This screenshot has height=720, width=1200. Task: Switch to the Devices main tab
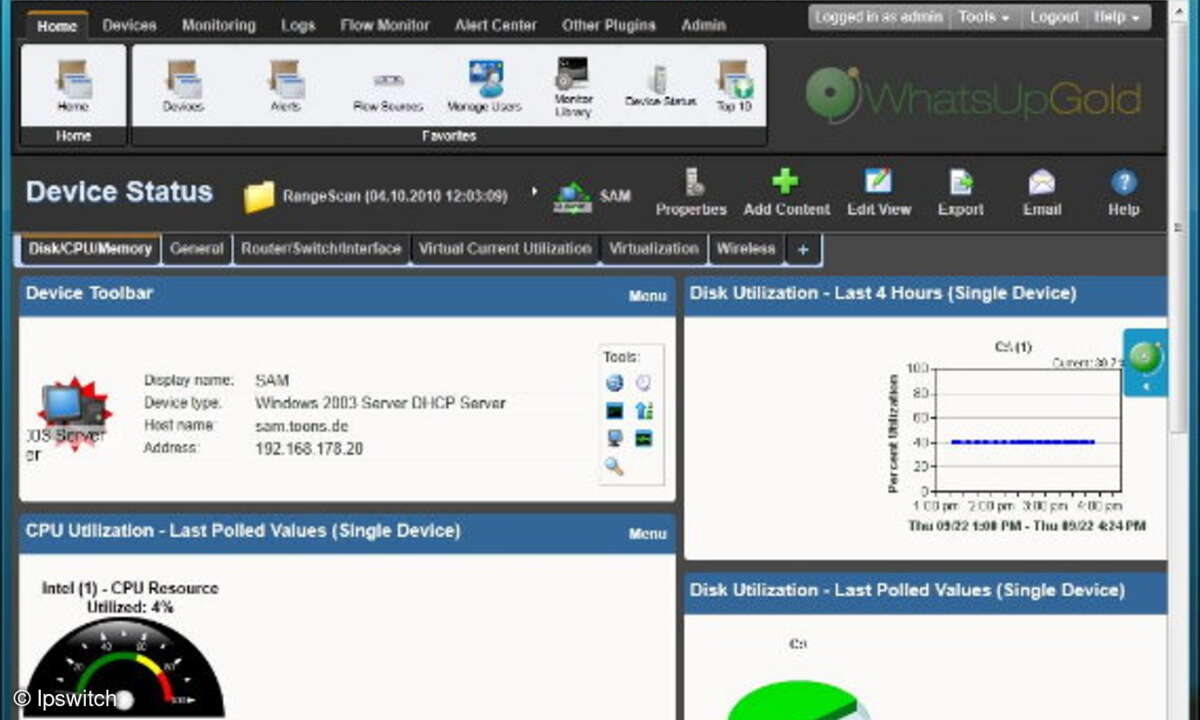(129, 25)
